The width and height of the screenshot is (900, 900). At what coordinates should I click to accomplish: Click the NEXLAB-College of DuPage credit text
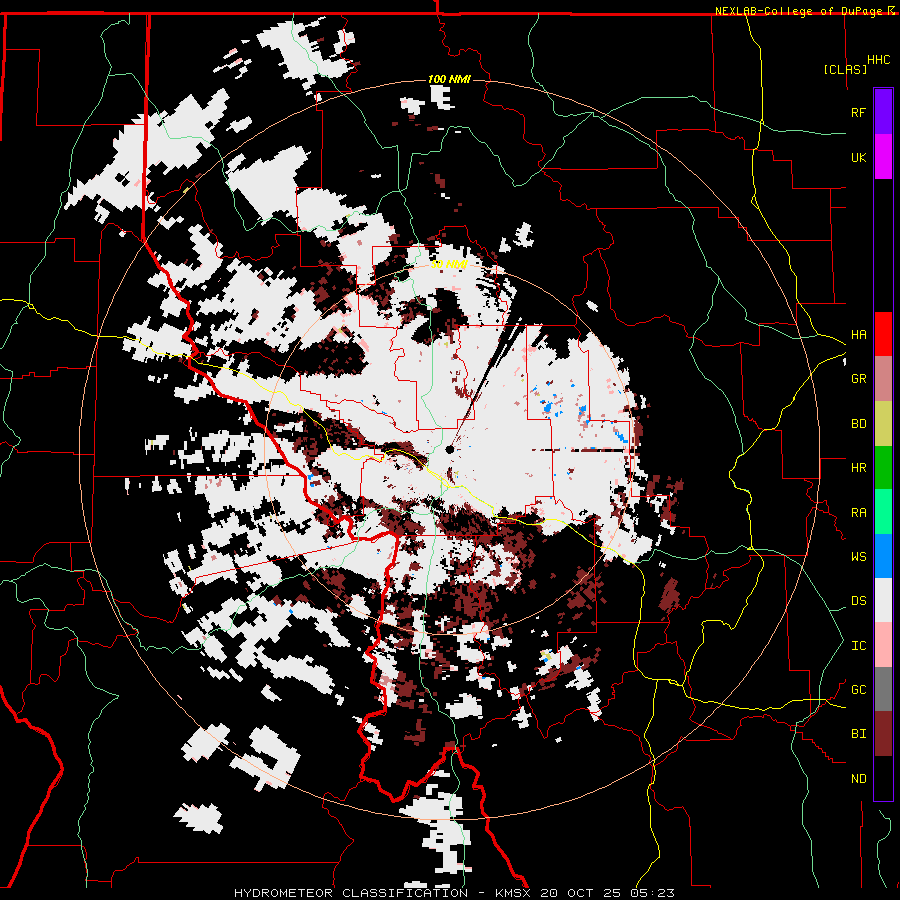801,11
